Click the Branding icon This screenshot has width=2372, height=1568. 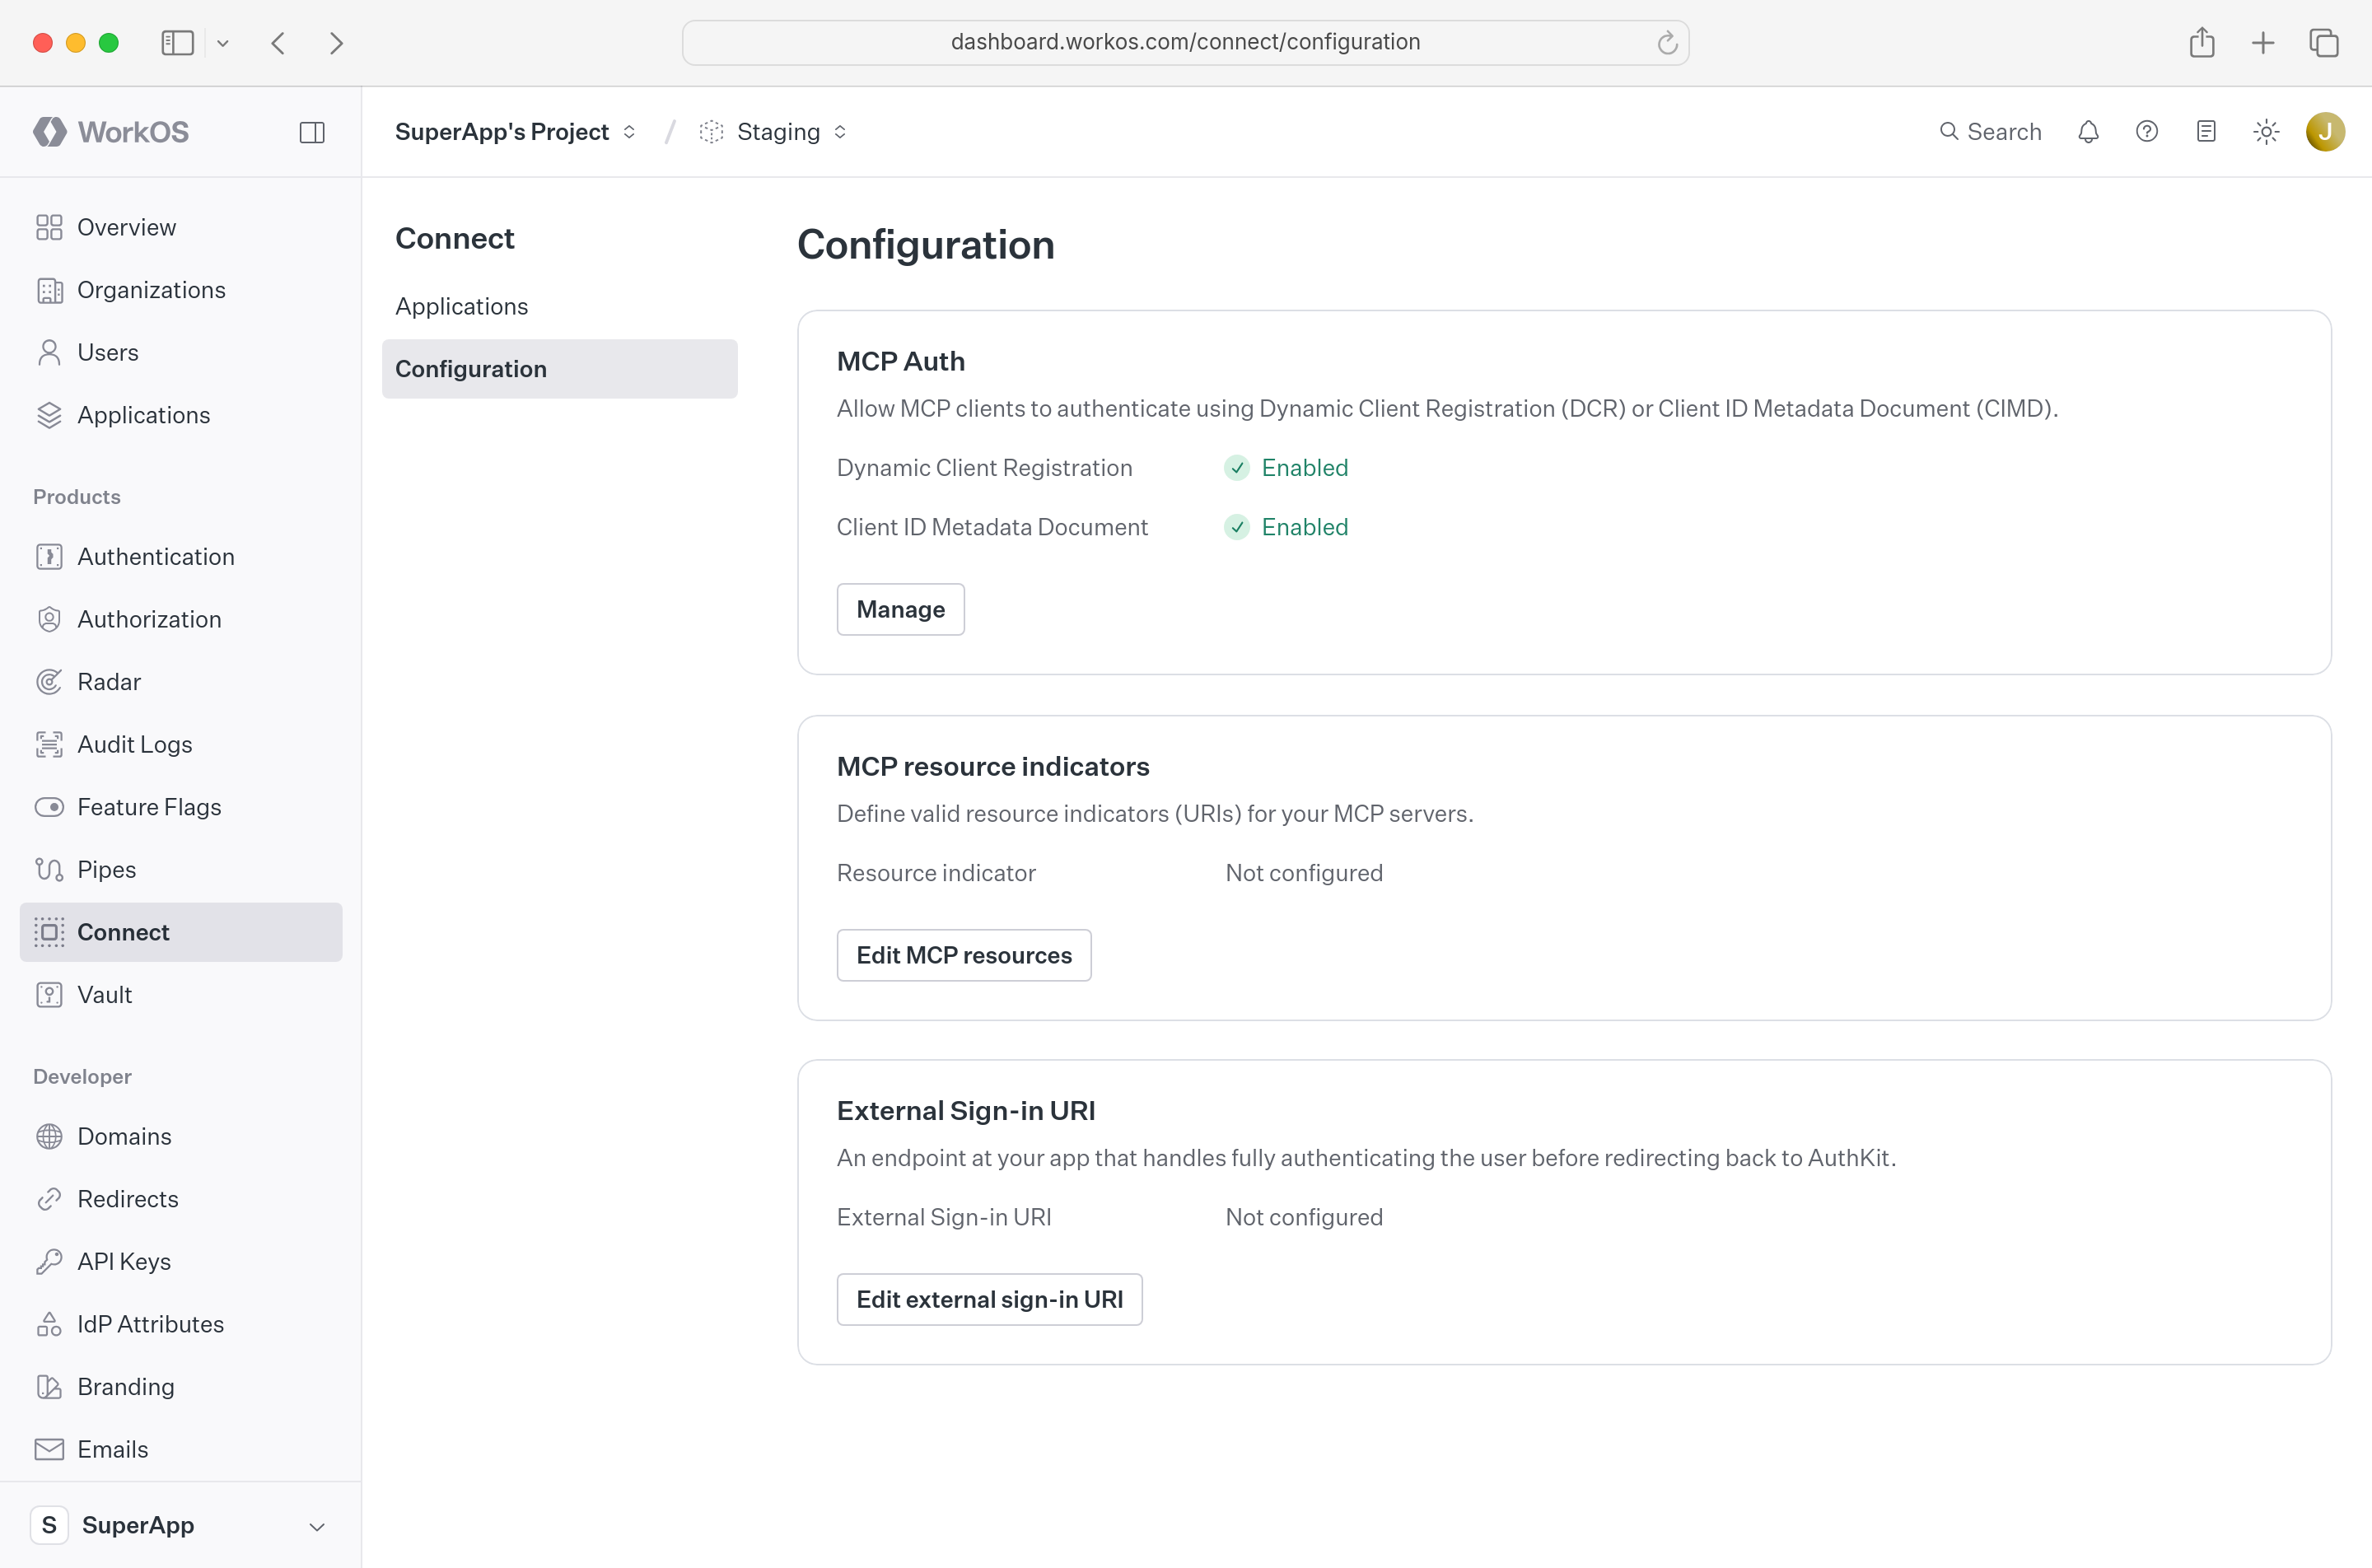[x=49, y=1386]
